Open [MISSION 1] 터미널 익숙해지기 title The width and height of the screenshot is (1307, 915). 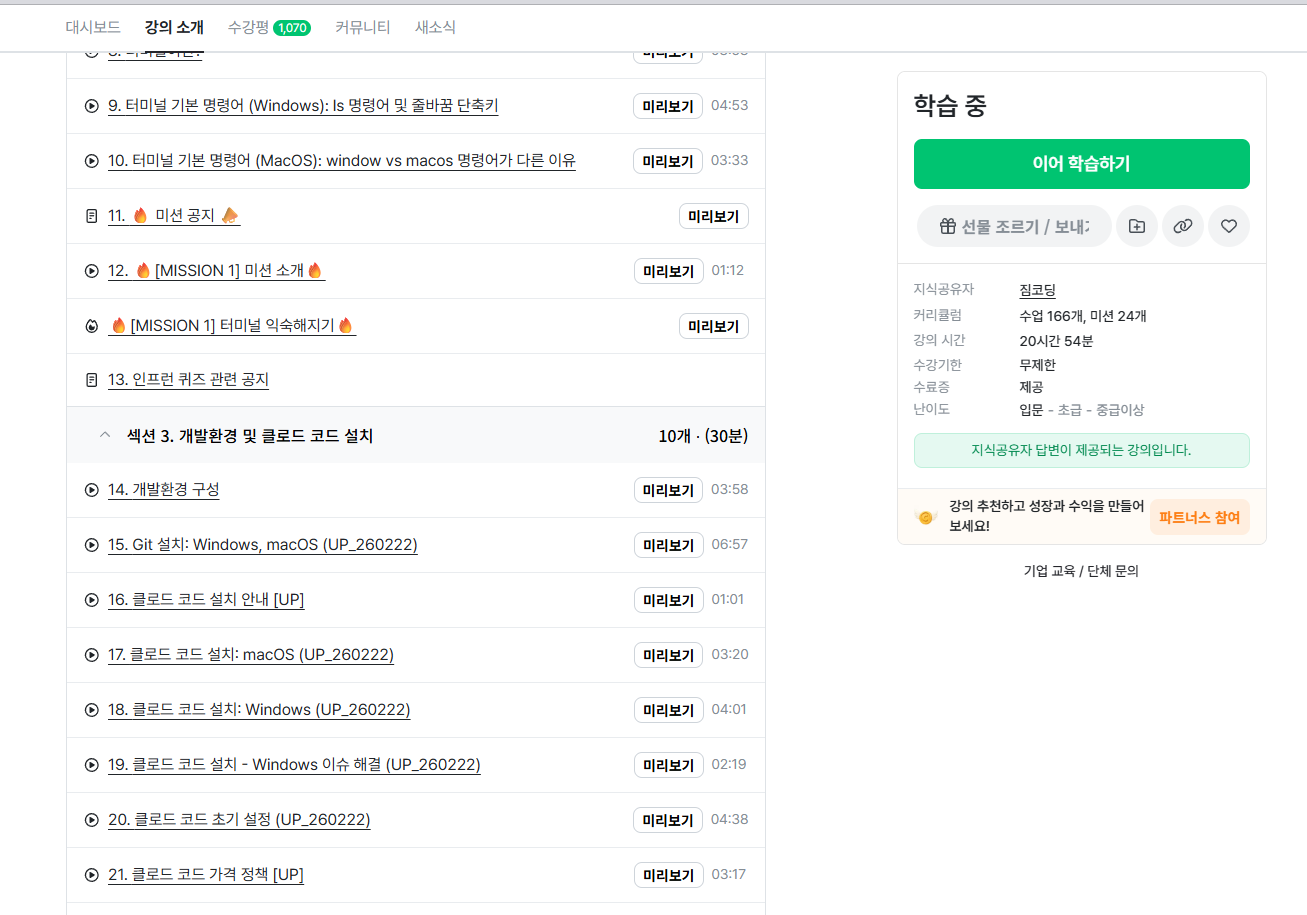[232, 326]
